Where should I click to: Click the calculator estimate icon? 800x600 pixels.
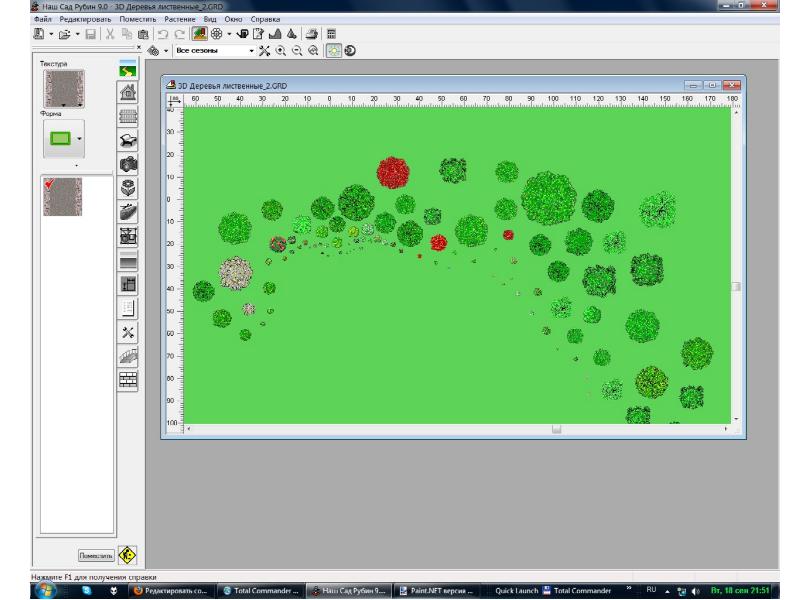pyautogui.click(x=331, y=34)
